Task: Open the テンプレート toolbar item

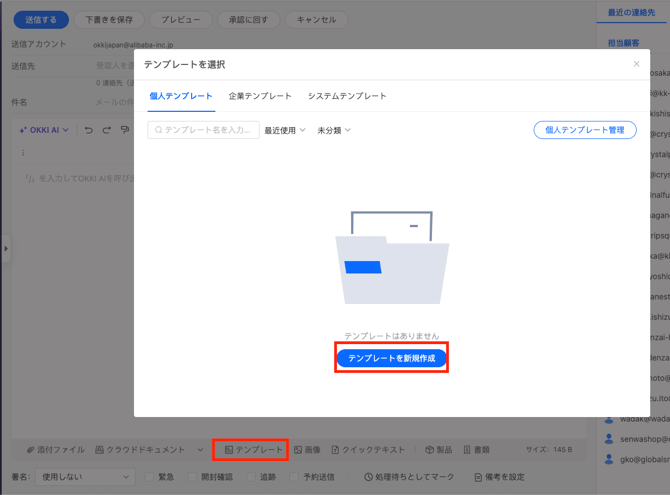Action: (x=253, y=450)
